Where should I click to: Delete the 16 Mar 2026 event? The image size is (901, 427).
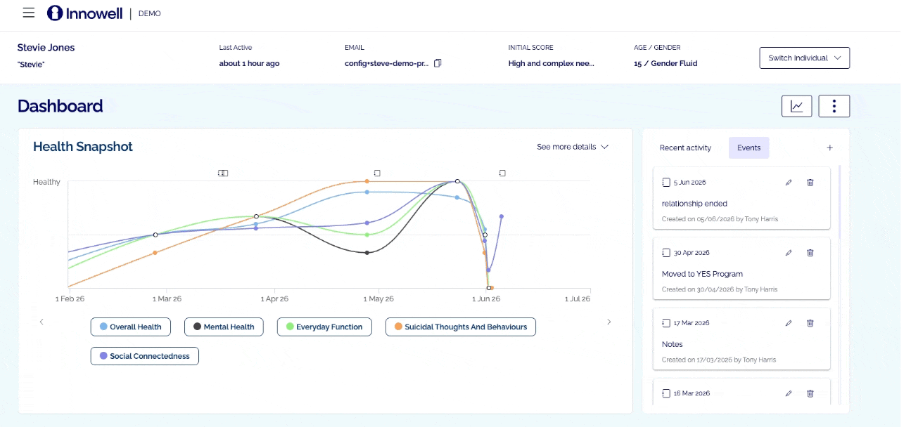coord(810,394)
